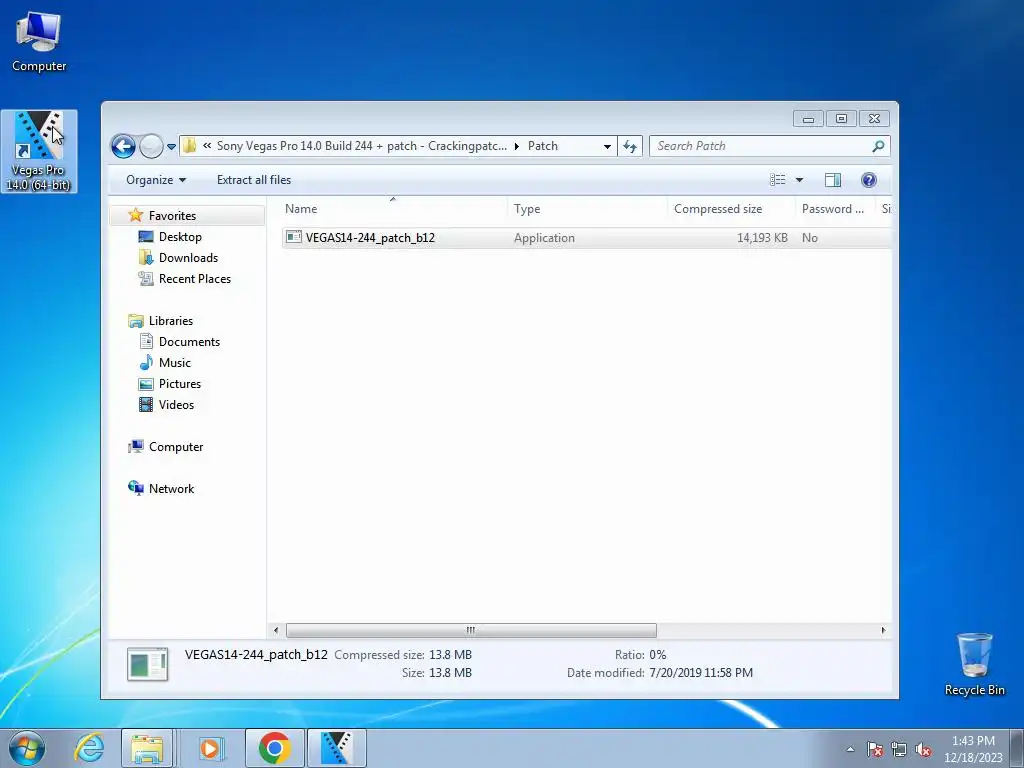The width and height of the screenshot is (1024, 768).
Task: Click Windows Explorer taskbar button
Action: (147, 748)
